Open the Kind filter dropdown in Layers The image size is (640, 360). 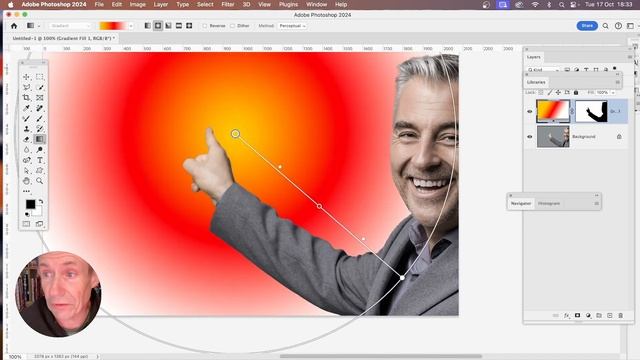point(543,70)
